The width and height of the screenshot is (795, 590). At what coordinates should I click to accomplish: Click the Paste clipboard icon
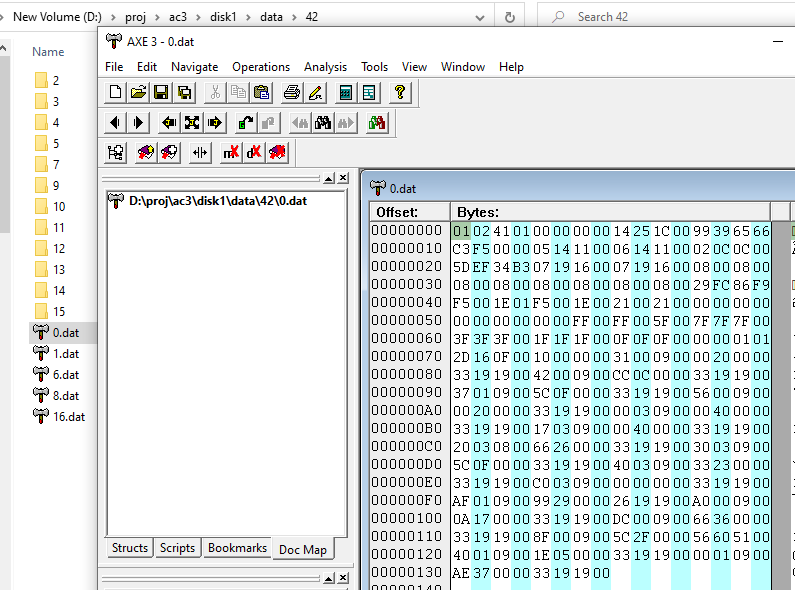[x=261, y=93]
